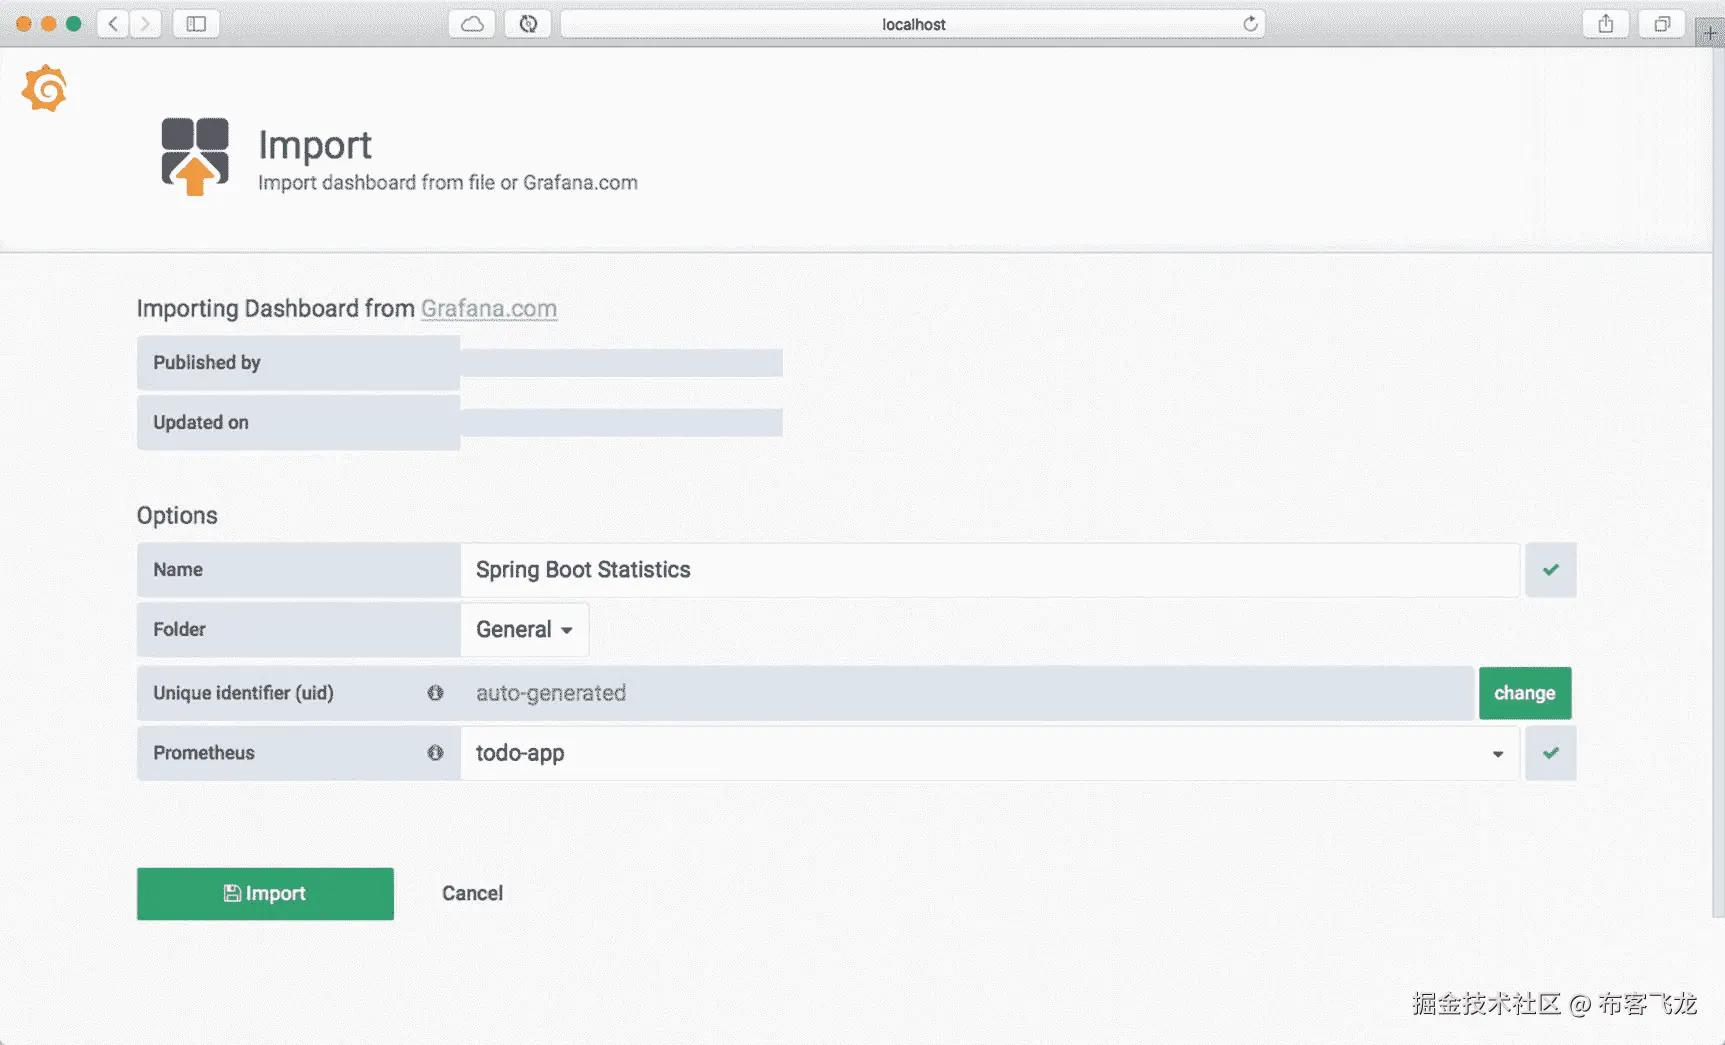
Task: Go back with Safari's back arrow
Action: click(x=113, y=24)
